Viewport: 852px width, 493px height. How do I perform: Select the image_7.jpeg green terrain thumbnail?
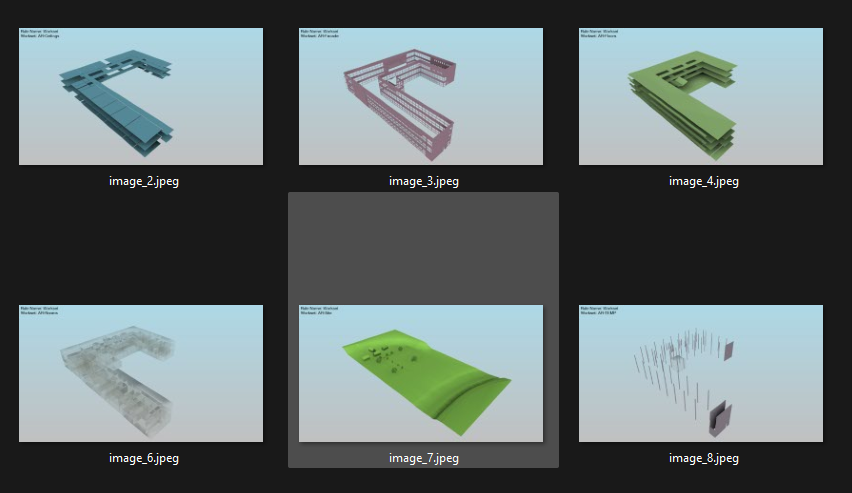point(421,373)
